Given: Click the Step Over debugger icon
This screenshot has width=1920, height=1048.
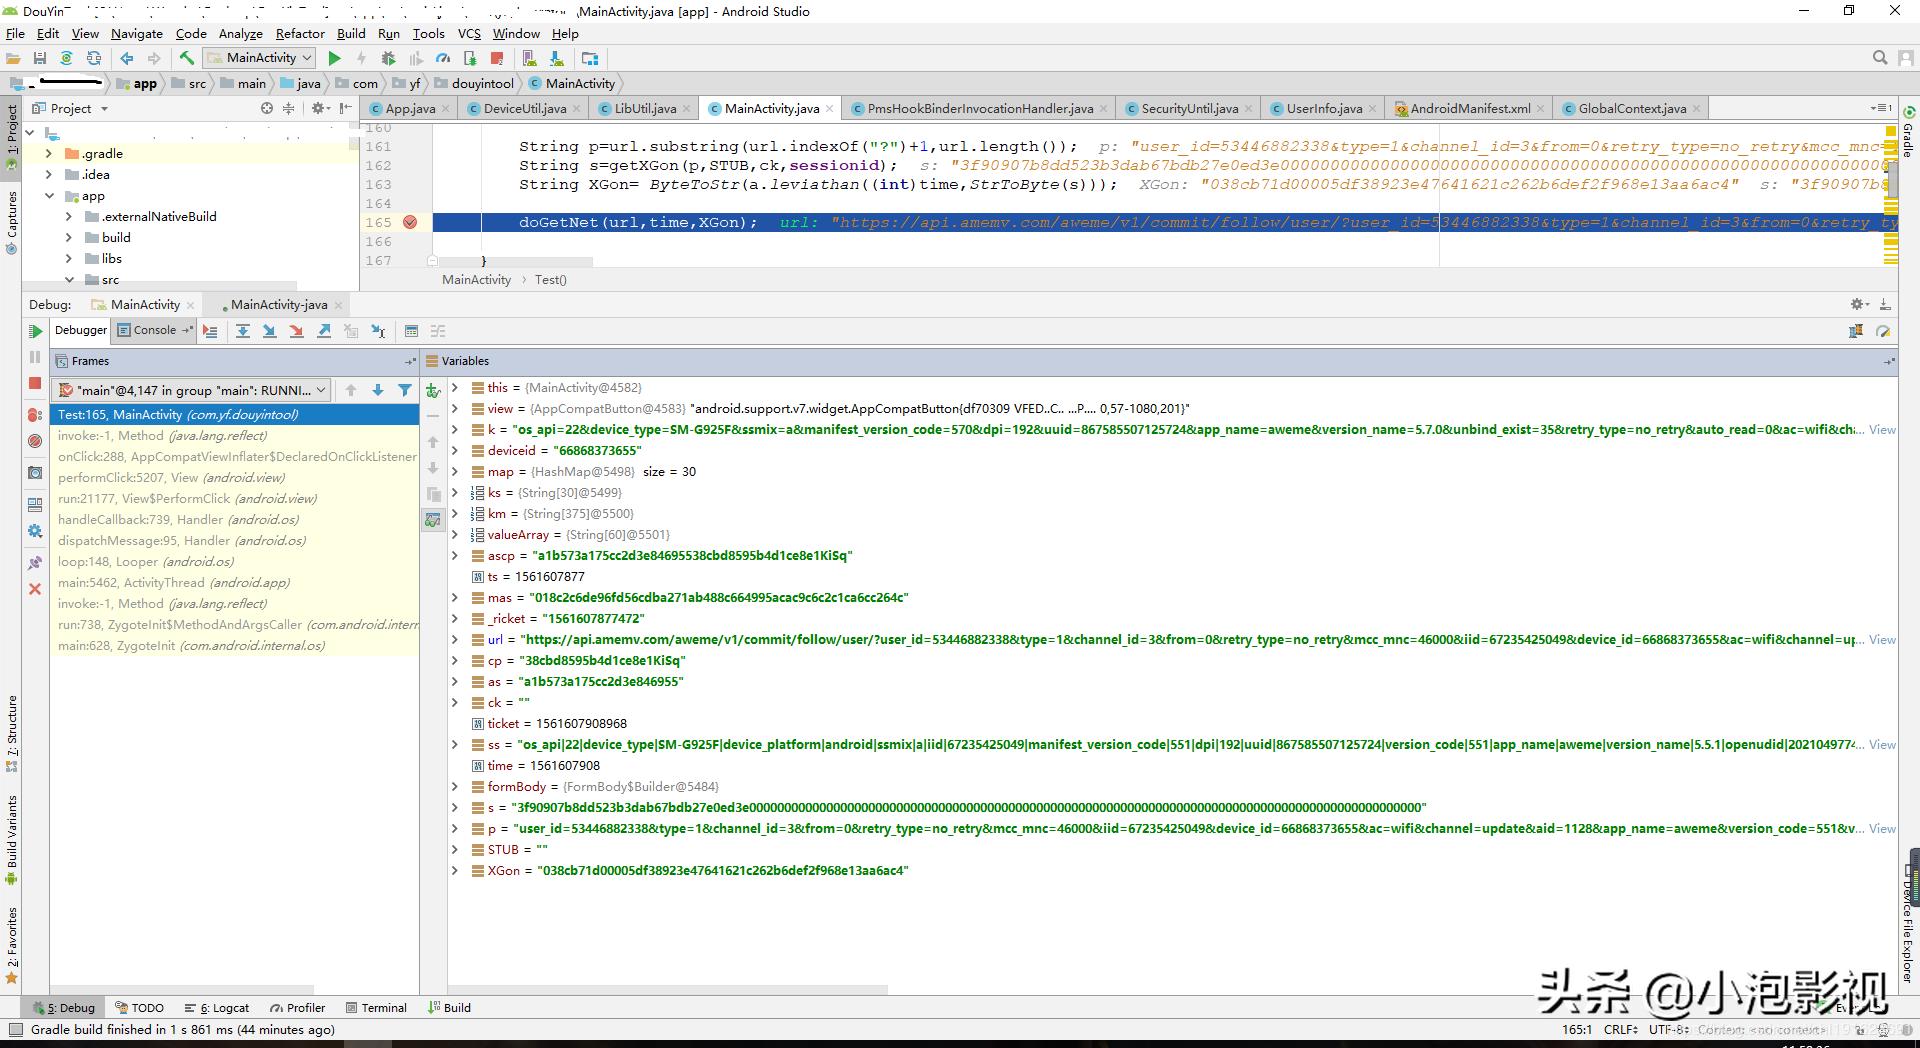Looking at the screenshot, I should [x=242, y=331].
